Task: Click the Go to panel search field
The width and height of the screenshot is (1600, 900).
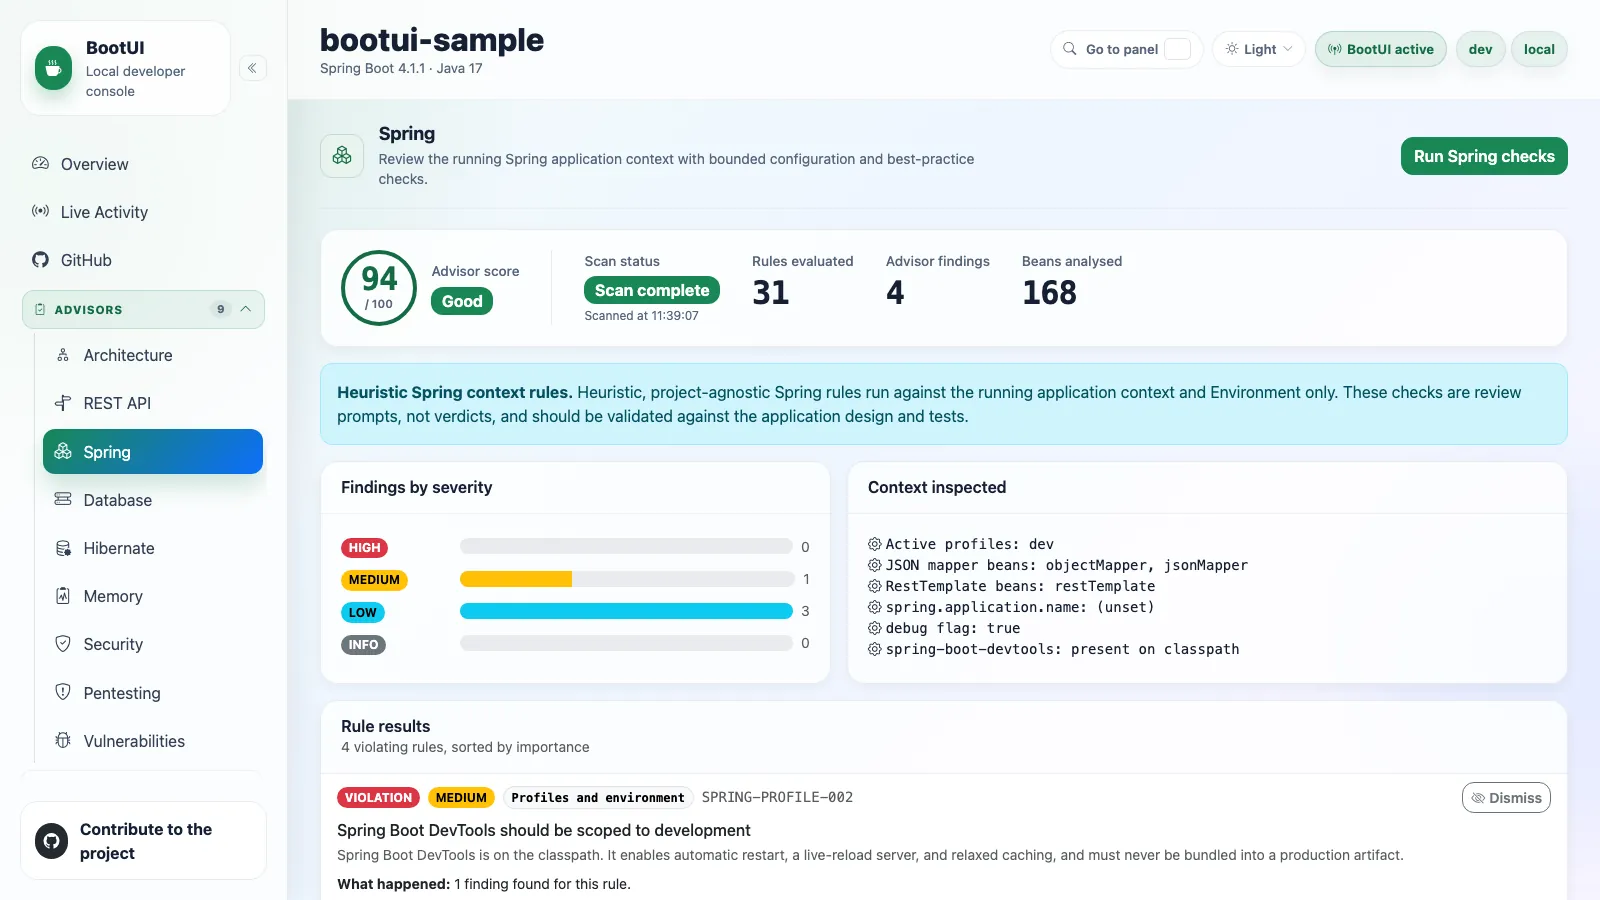Action: tap(1127, 49)
